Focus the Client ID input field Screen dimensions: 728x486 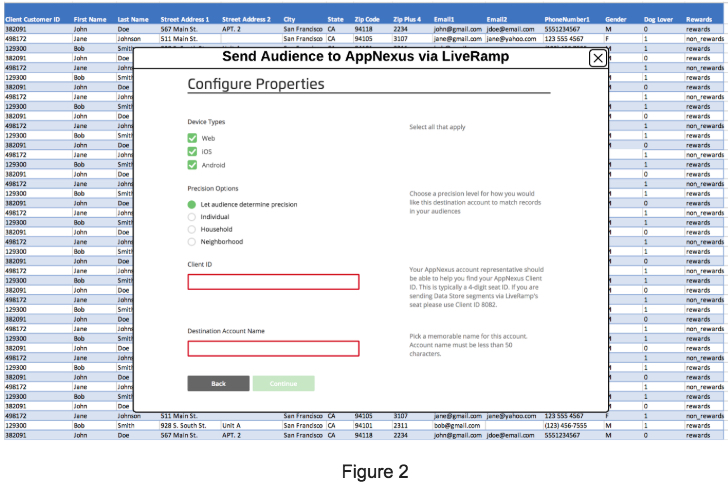coord(273,282)
